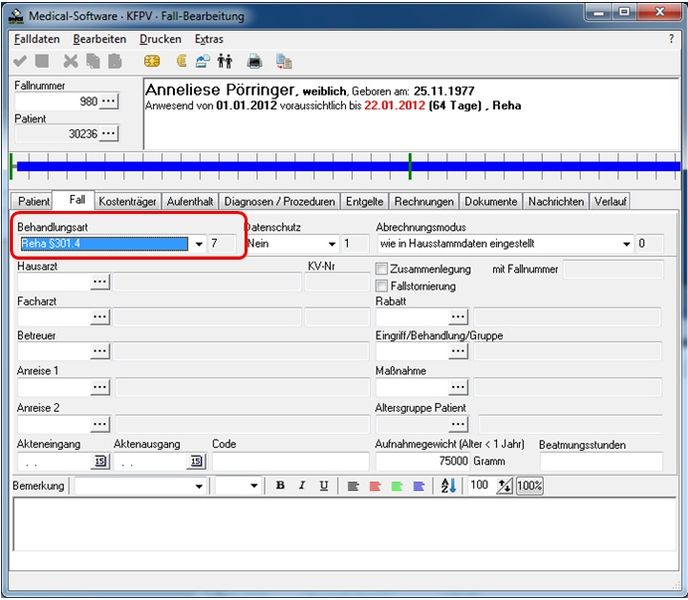Open the Drucken menu
This screenshot has width=688, height=600.
[160, 39]
